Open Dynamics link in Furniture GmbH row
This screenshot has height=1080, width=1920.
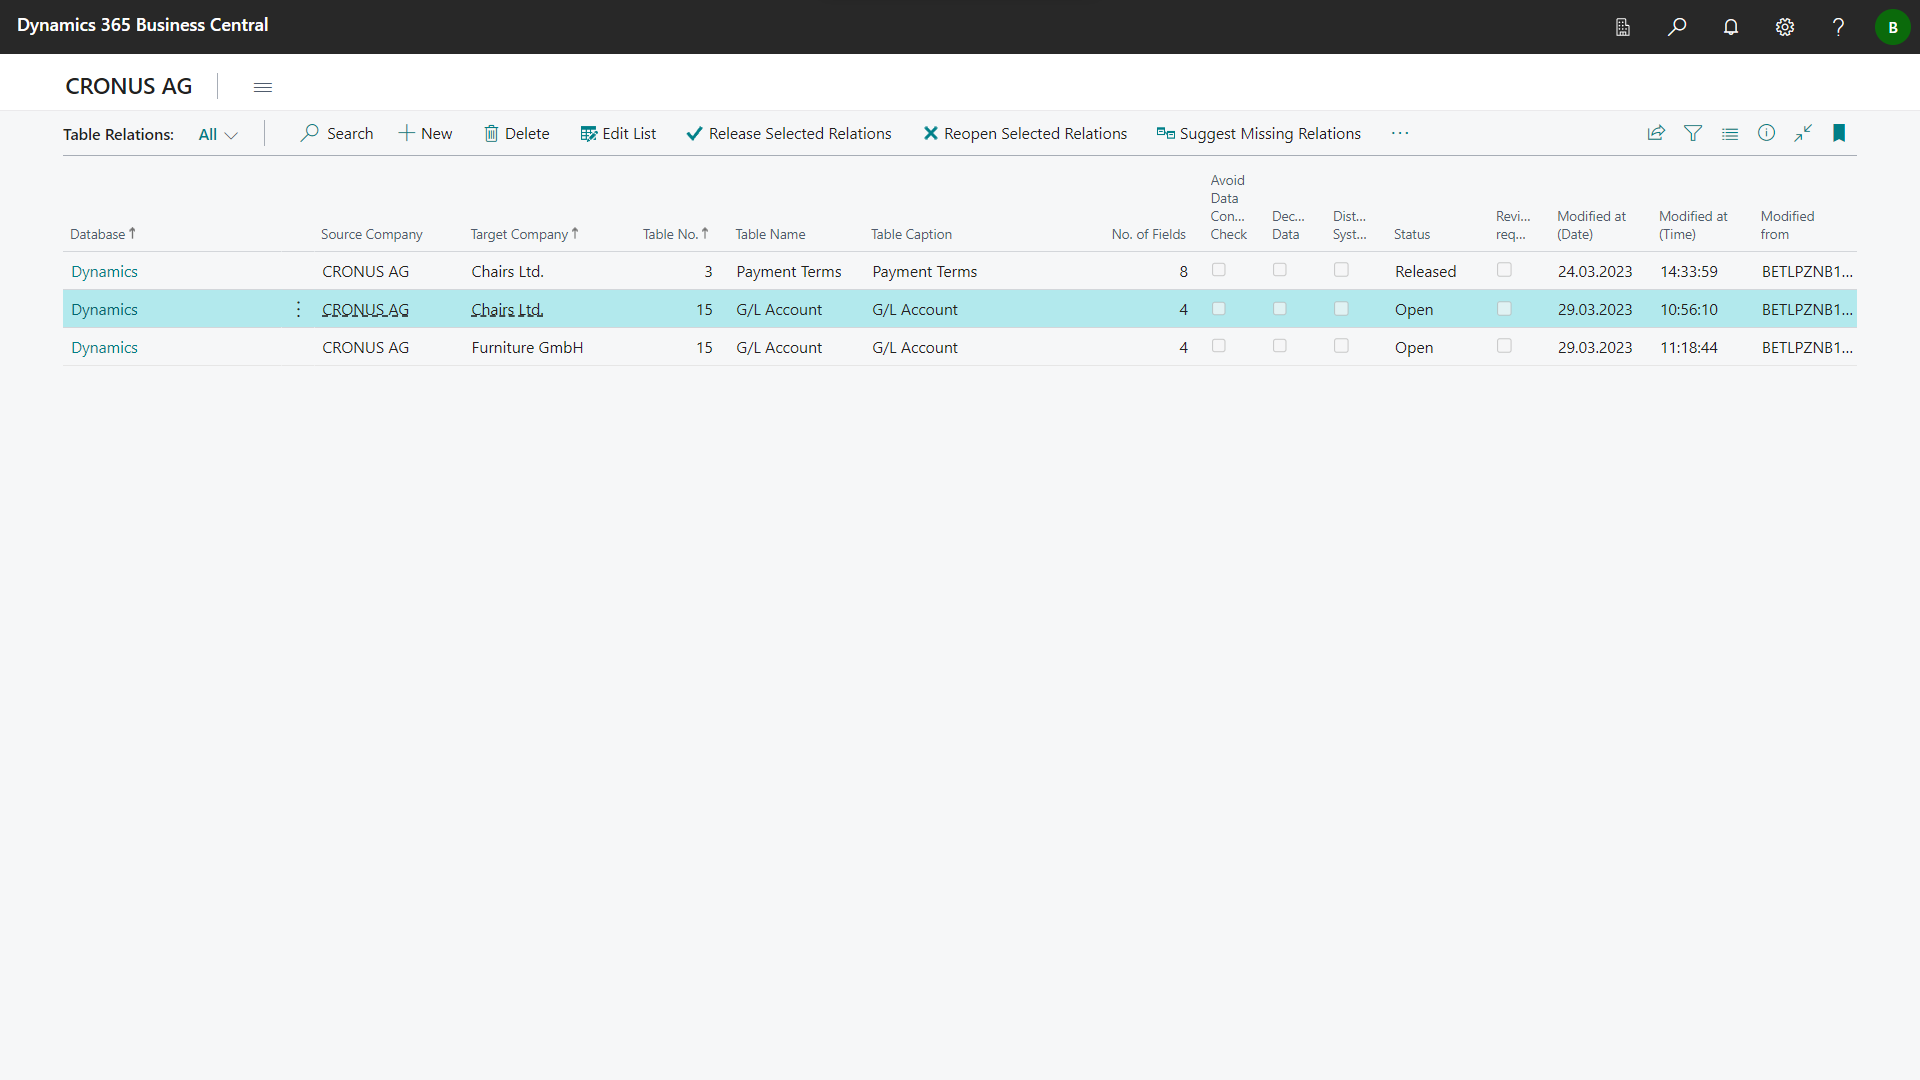104,348
